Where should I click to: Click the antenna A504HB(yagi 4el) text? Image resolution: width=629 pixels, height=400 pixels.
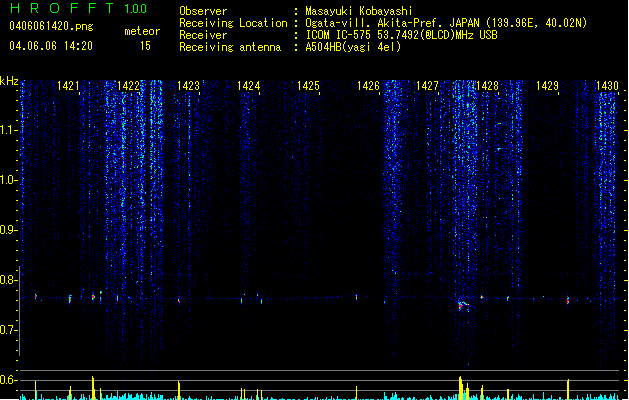pyautogui.click(x=353, y=47)
